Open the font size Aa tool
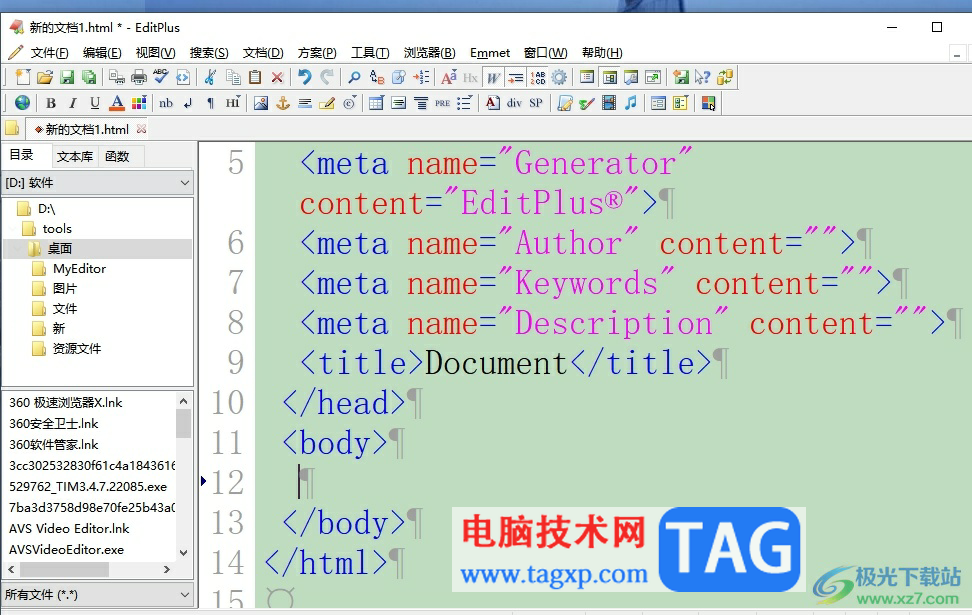 tap(449, 77)
